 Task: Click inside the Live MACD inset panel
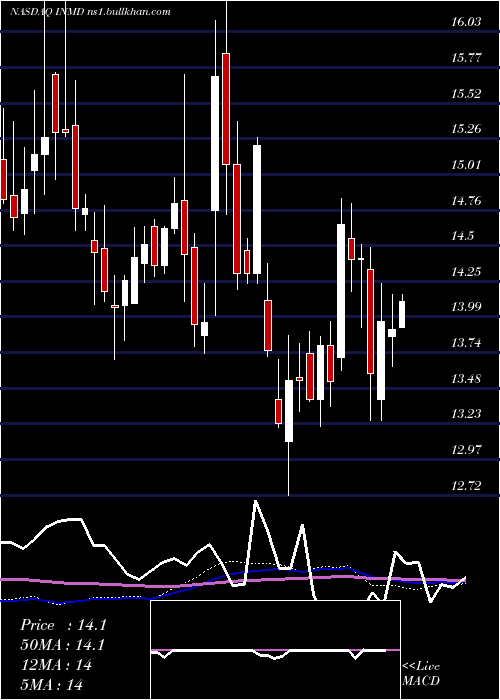(x=275, y=650)
